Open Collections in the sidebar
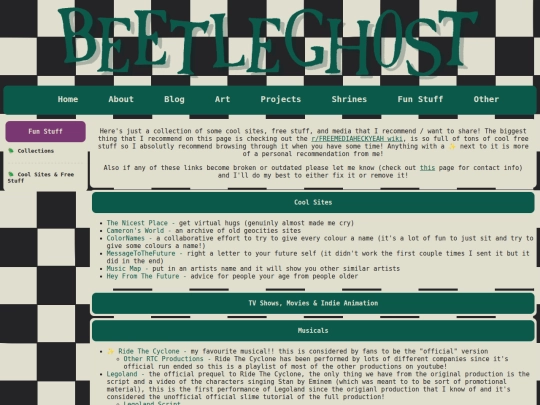This screenshot has height=405, width=540. [35, 151]
